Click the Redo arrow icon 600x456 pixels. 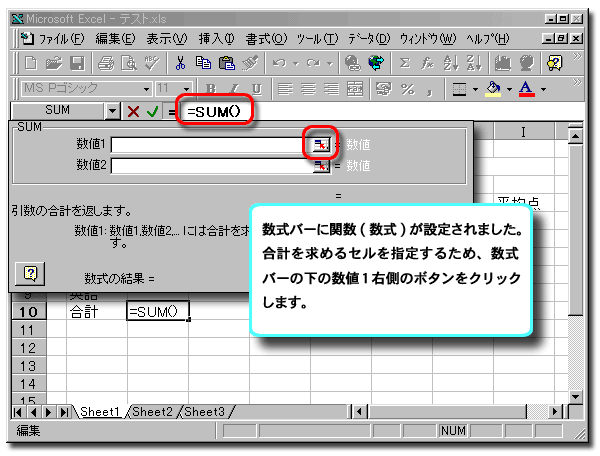[314, 63]
